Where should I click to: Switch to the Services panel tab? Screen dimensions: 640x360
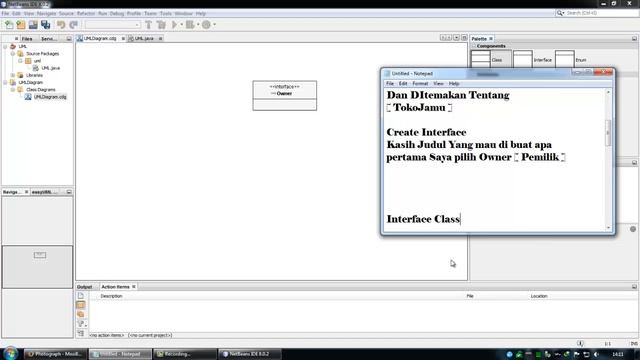click(x=48, y=39)
